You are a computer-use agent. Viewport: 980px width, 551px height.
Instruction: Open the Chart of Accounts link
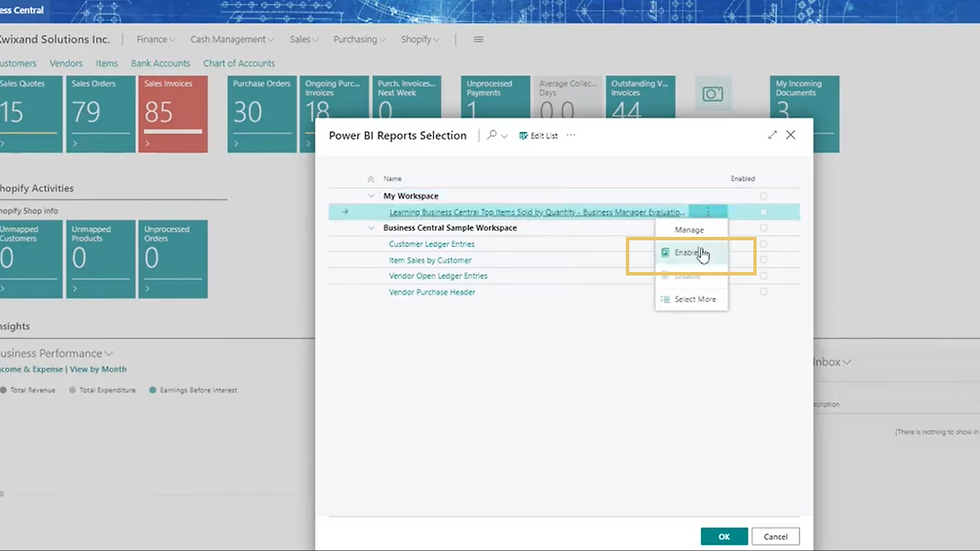click(239, 63)
